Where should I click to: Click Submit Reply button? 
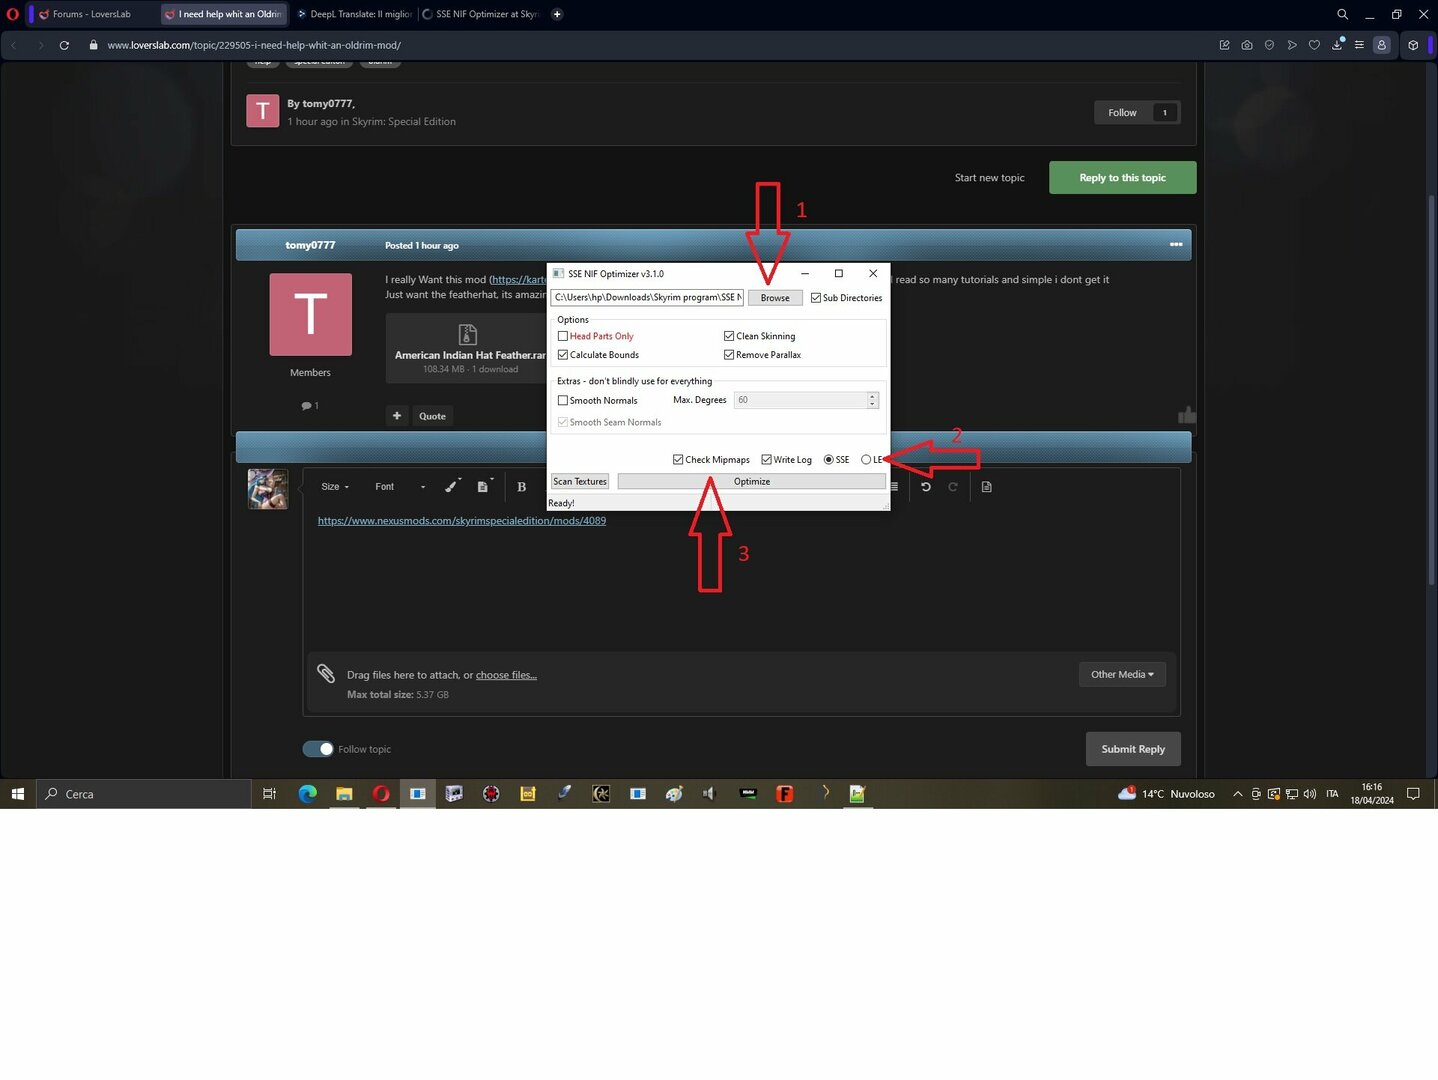click(x=1133, y=749)
